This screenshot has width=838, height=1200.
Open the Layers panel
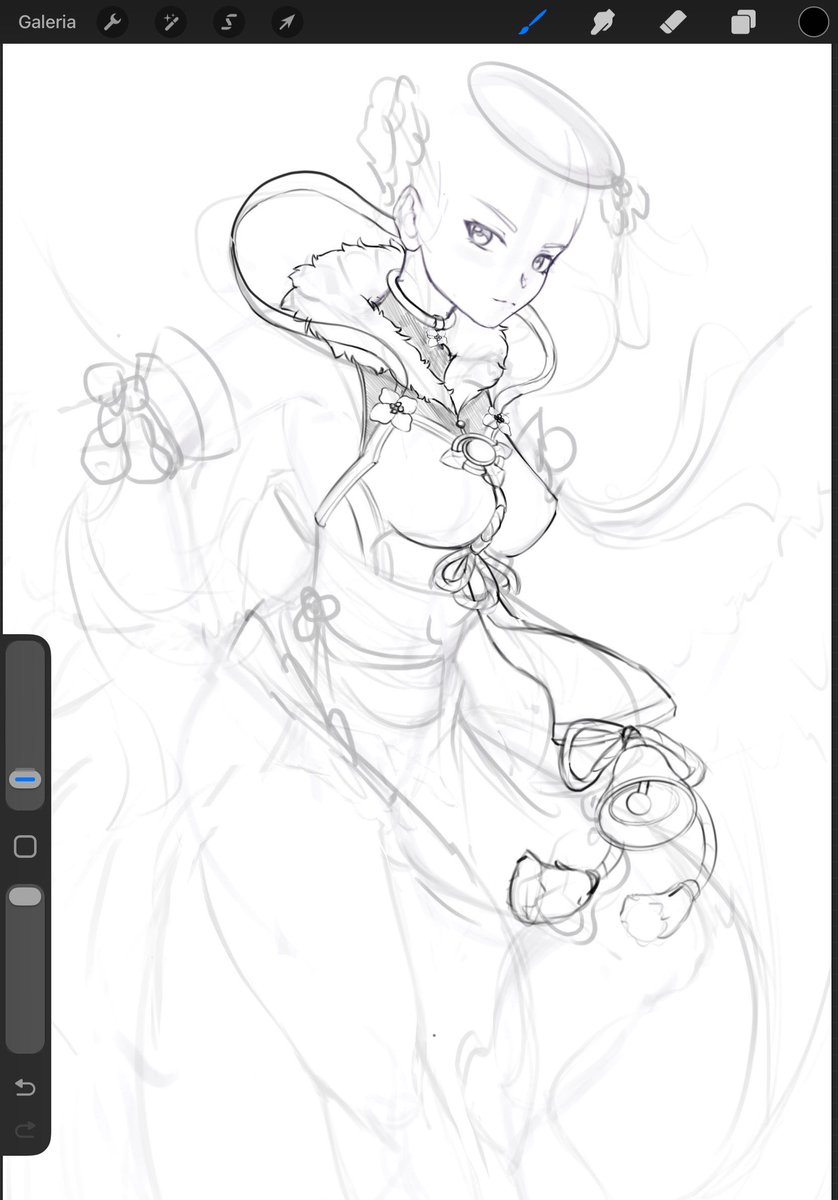coord(741,21)
